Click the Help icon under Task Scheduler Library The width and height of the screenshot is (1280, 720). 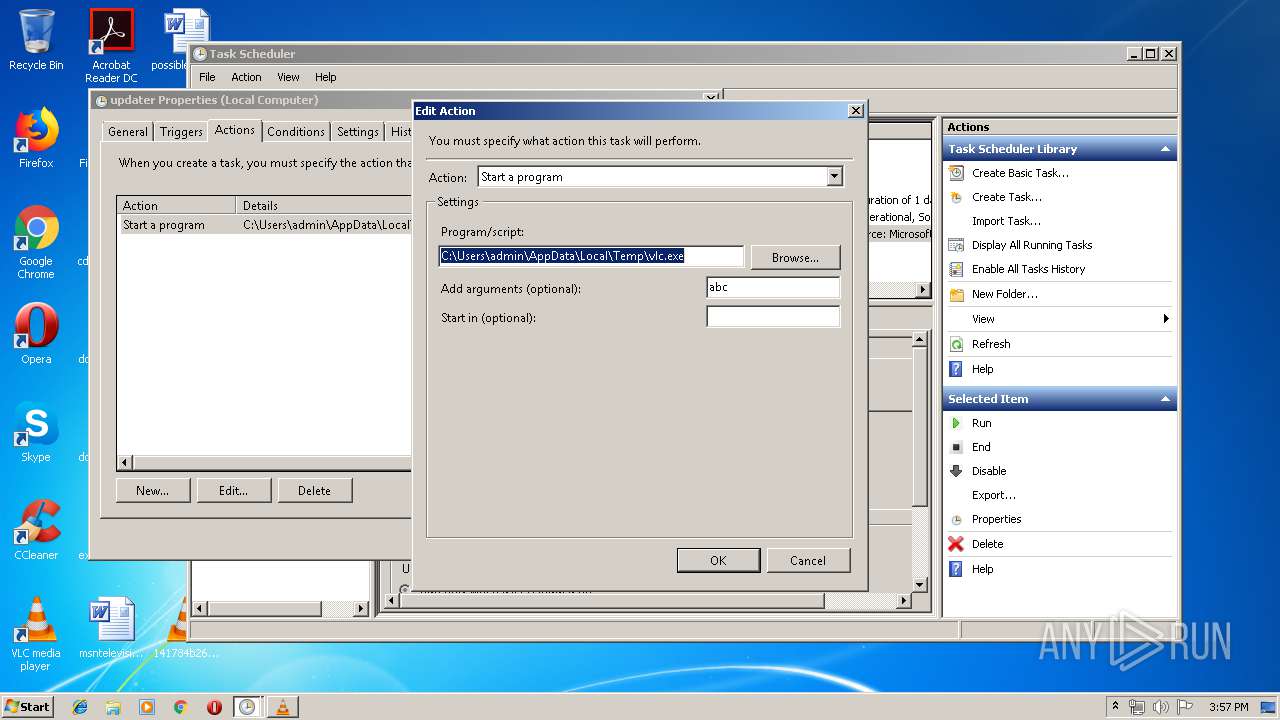[x=956, y=369]
